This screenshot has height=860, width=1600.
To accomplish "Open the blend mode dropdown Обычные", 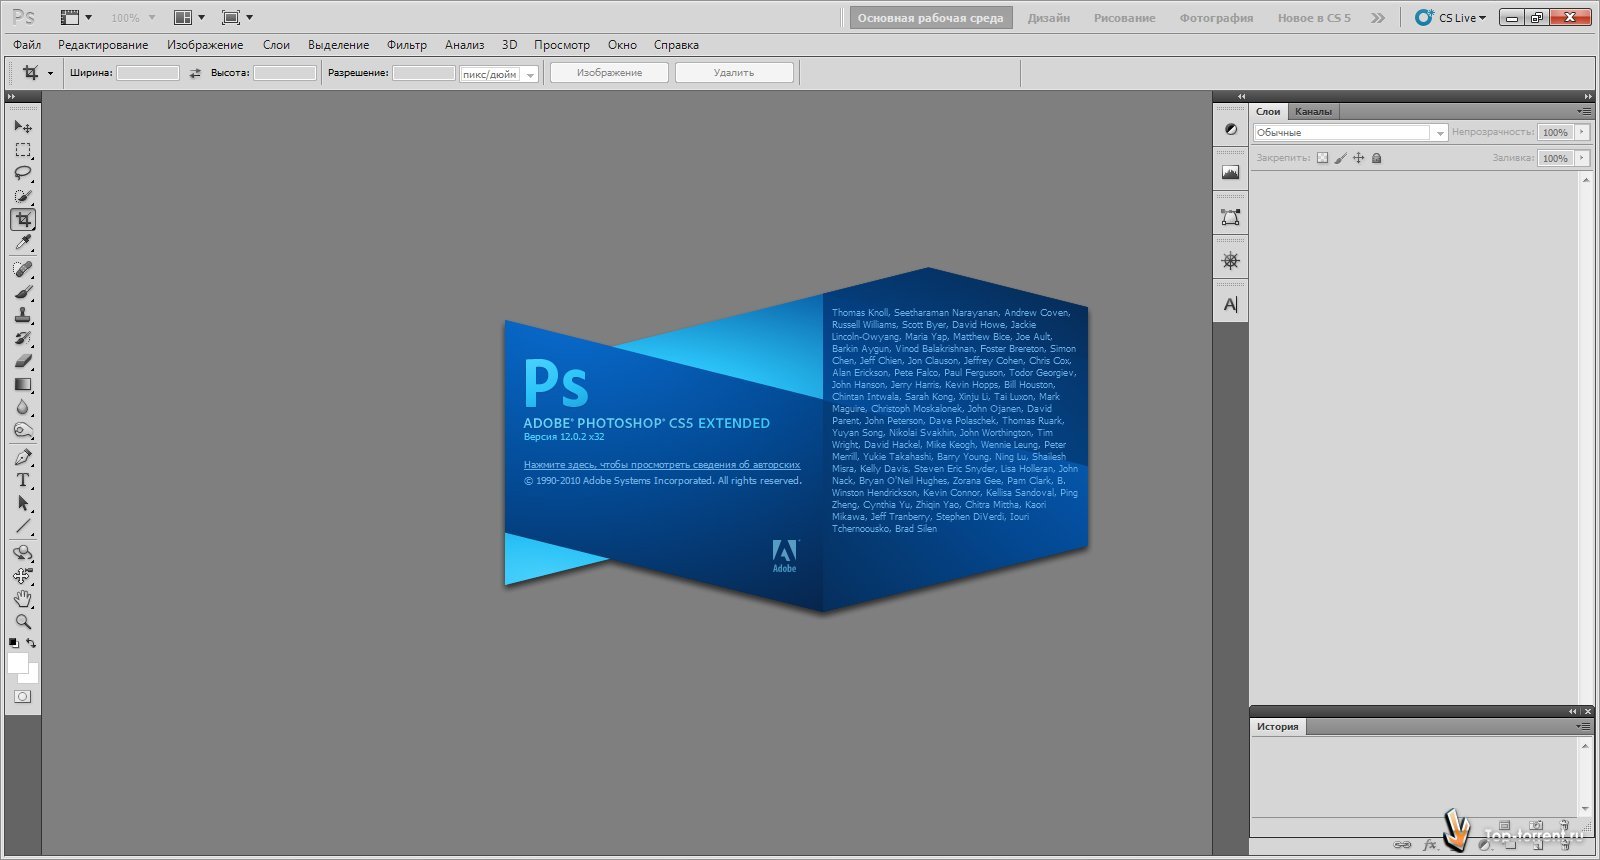I will click(x=1350, y=132).
